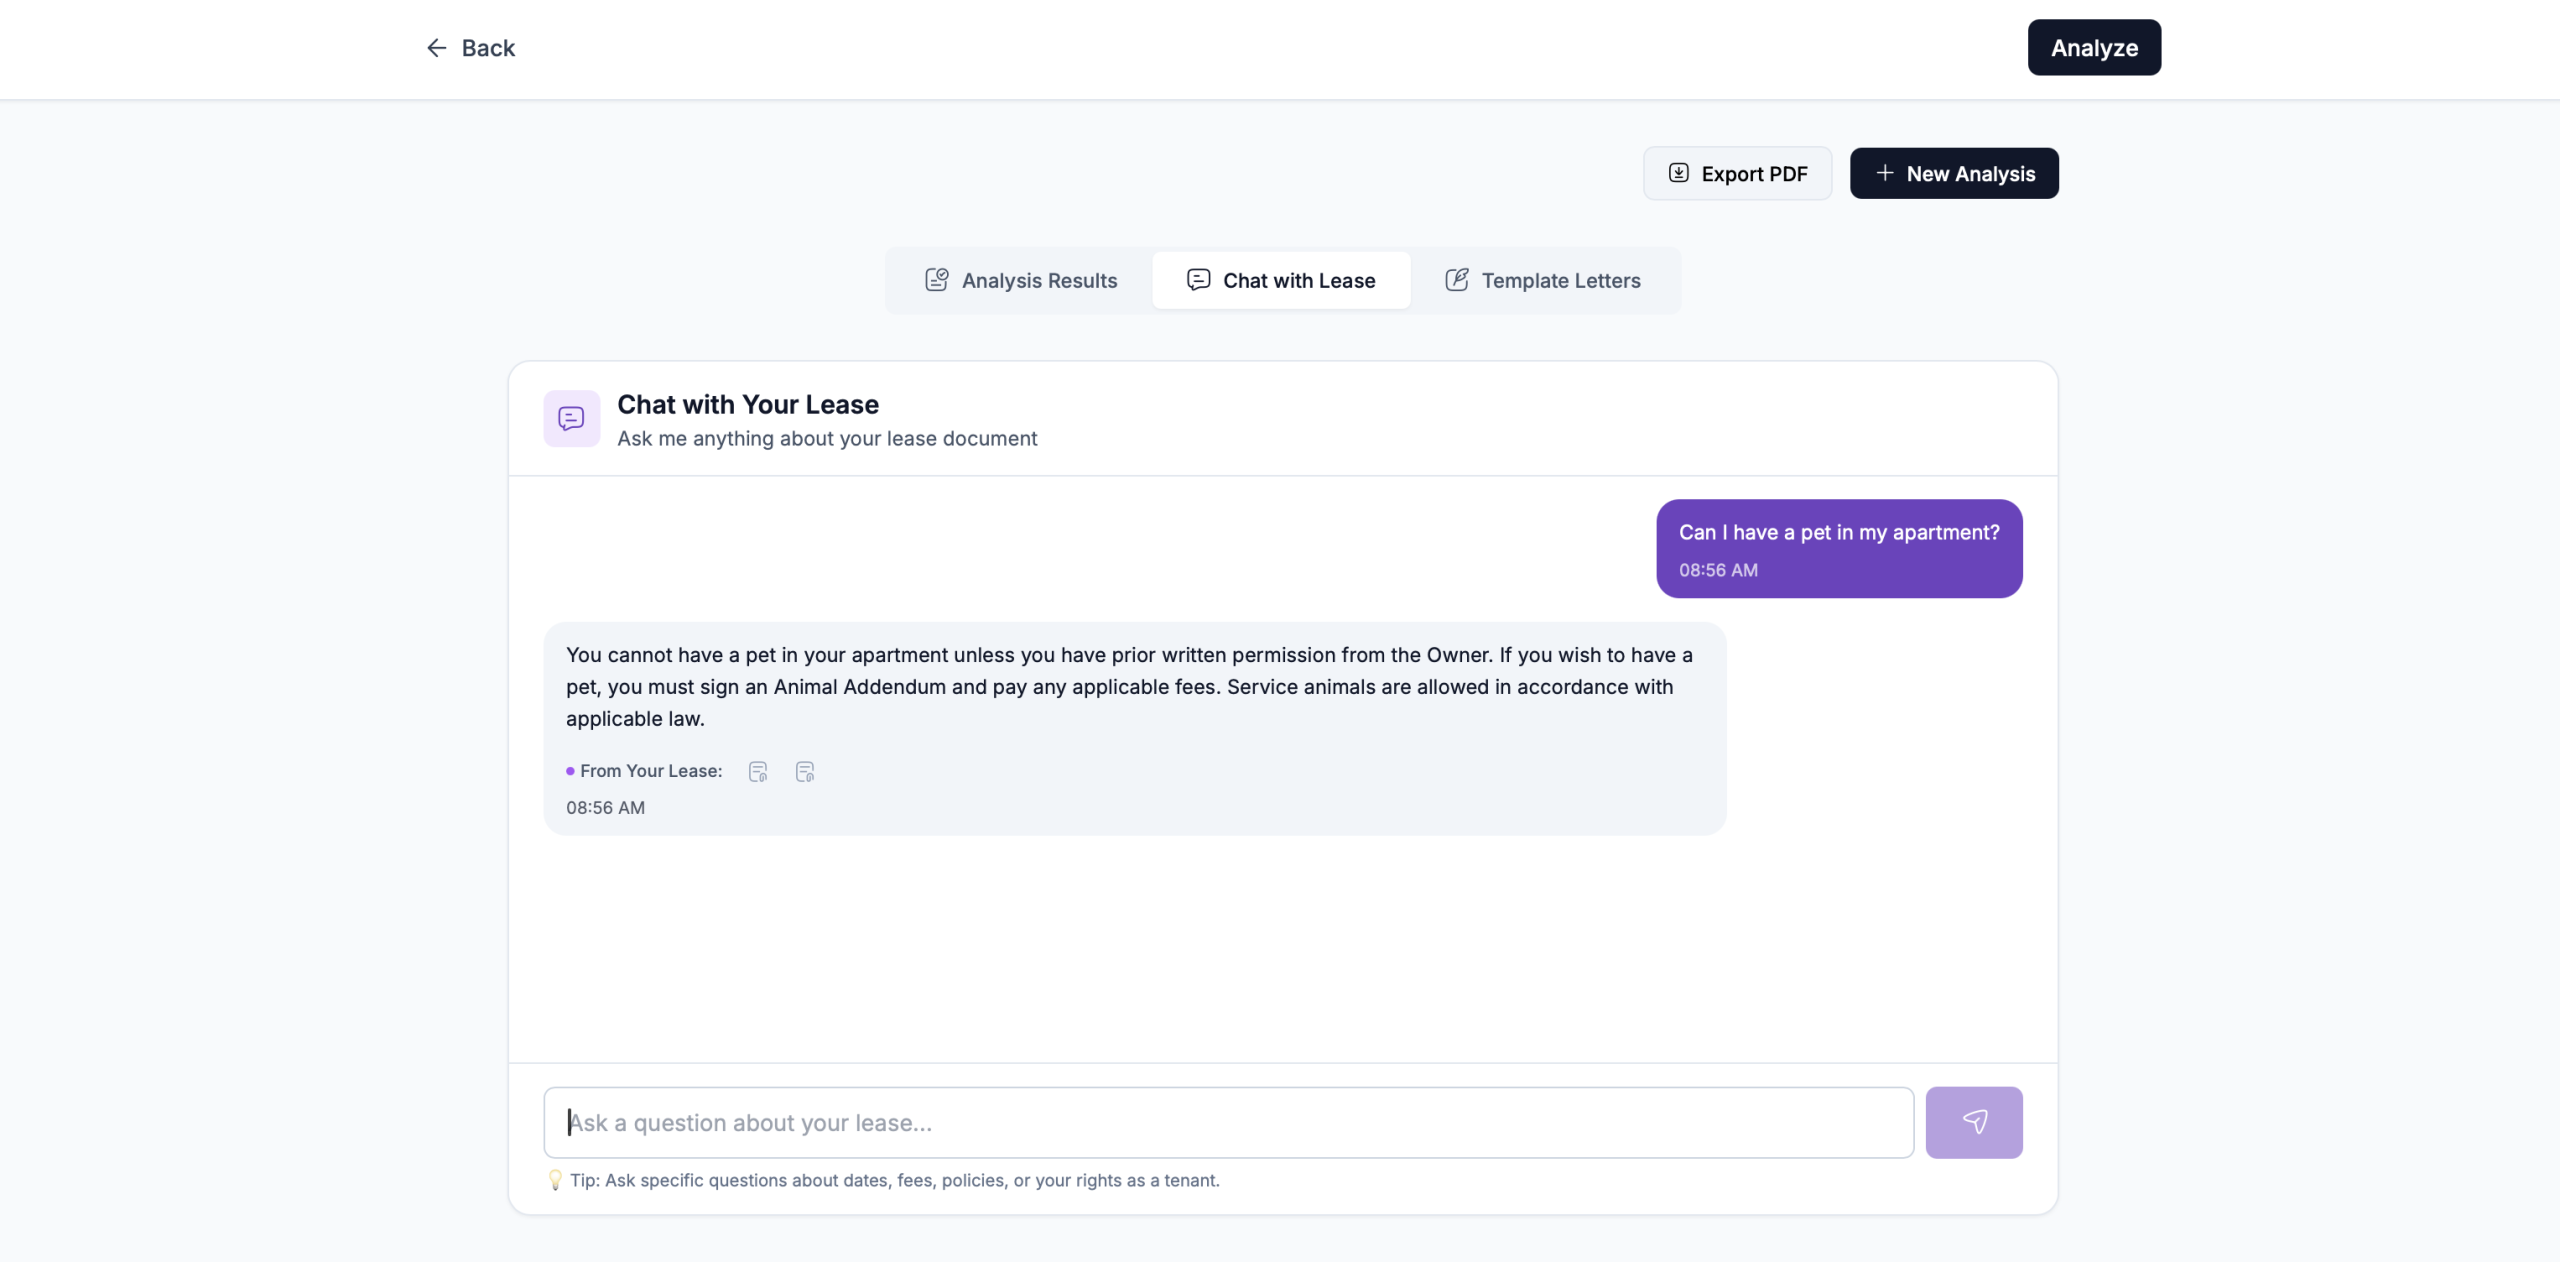
Task: Click the Template Letters pencil icon
Action: (x=1457, y=280)
